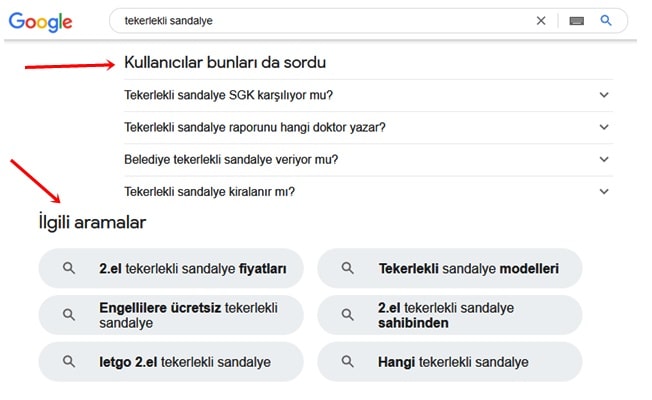This screenshot has height=400, width=652.
Task: Search 2.el tekerlekli sandalye fiyatları suggestion
Action: coord(171,268)
